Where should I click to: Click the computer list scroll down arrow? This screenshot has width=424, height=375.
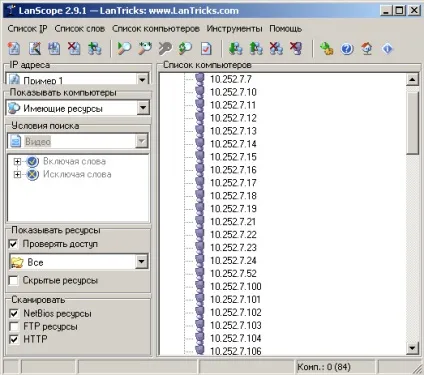pyautogui.click(x=413, y=348)
